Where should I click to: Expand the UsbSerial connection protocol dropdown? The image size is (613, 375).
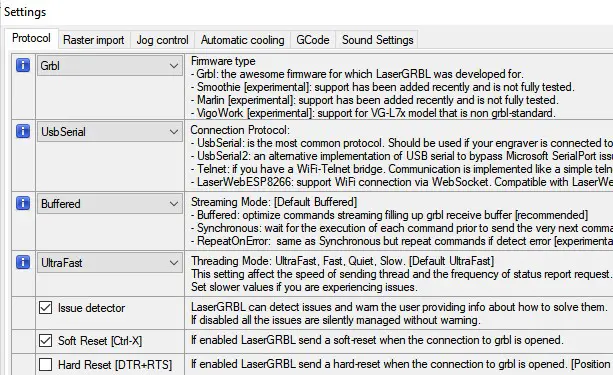109,132
